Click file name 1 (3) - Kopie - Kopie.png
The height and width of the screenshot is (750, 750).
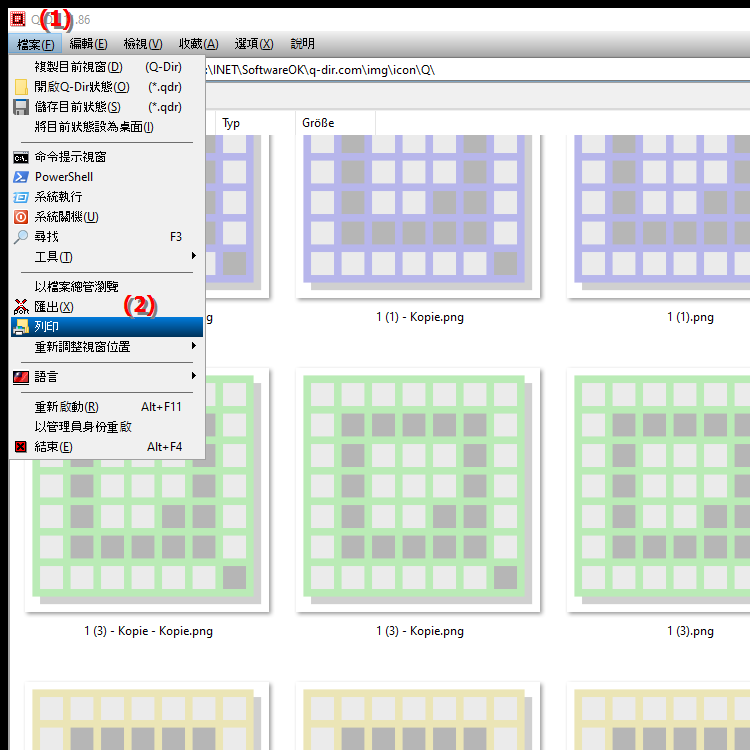pos(148,631)
